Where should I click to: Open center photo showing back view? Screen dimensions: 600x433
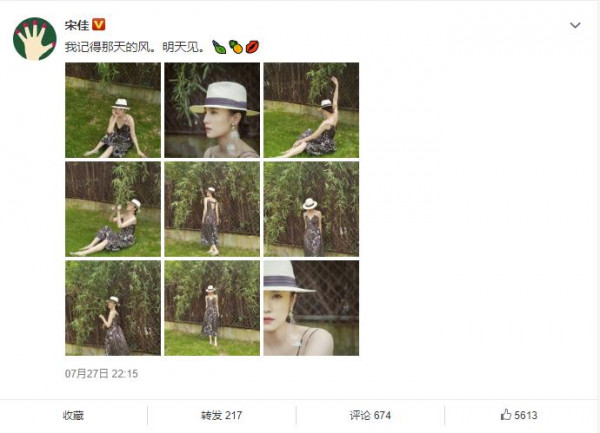tap(212, 209)
